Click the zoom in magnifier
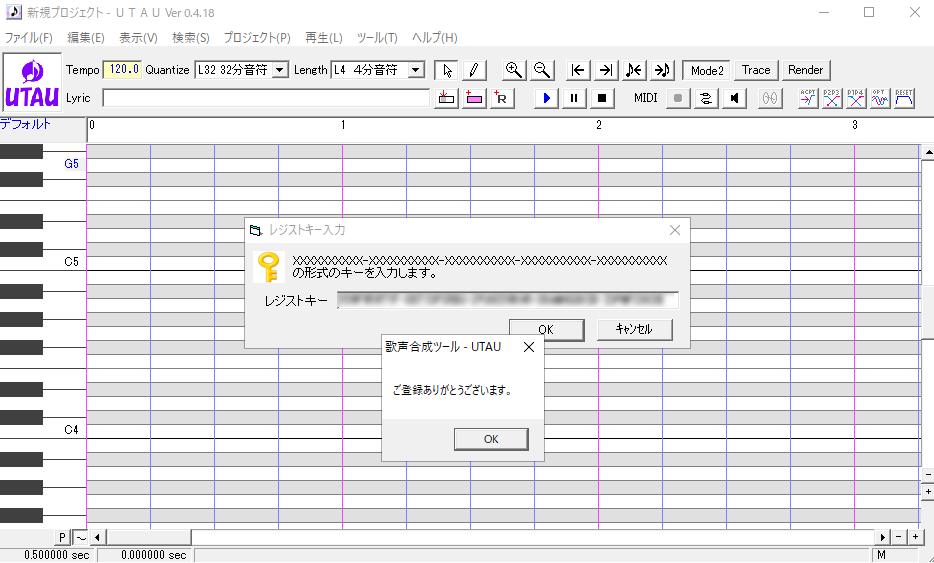934x563 pixels. (x=513, y=70)
